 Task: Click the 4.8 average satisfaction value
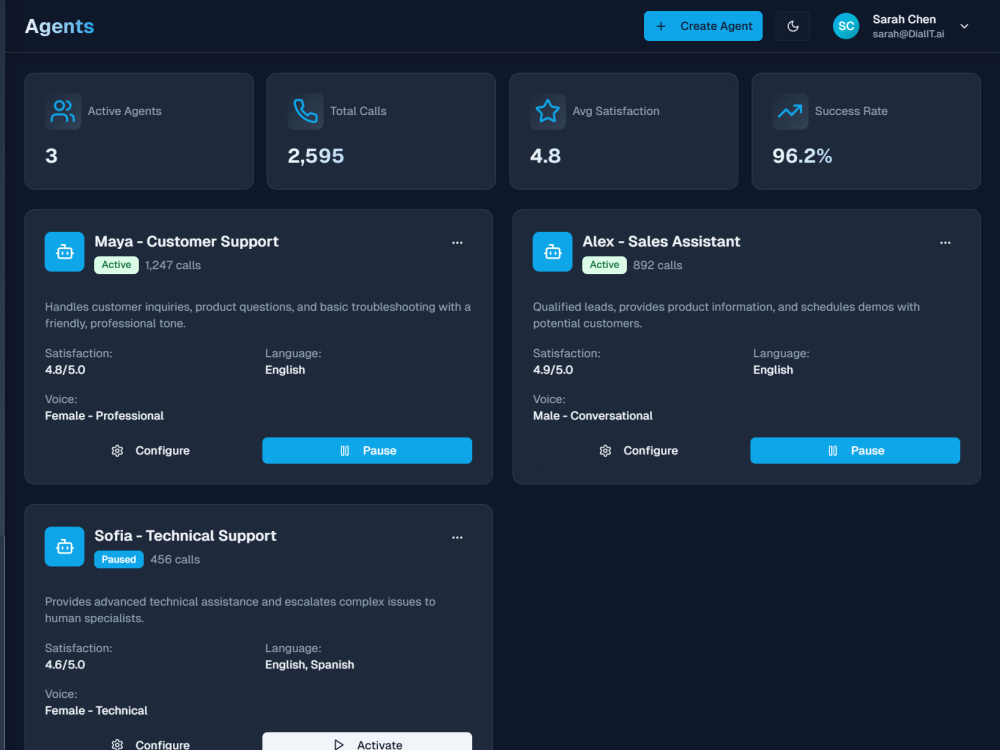tap(545, 156)
